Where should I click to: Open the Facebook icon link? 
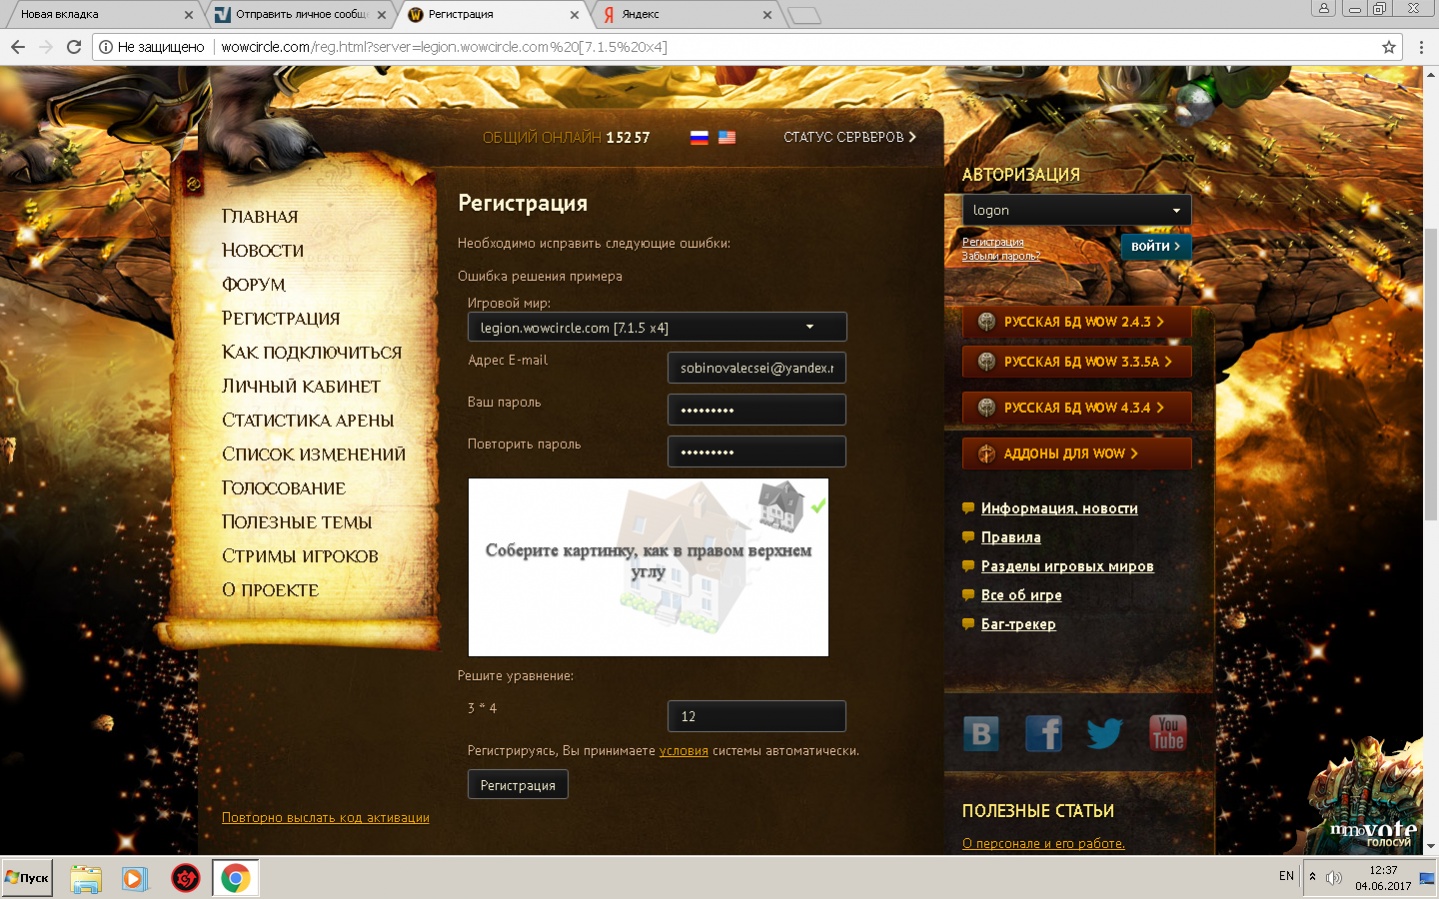pyautogui.click(x=1043, y=734)
